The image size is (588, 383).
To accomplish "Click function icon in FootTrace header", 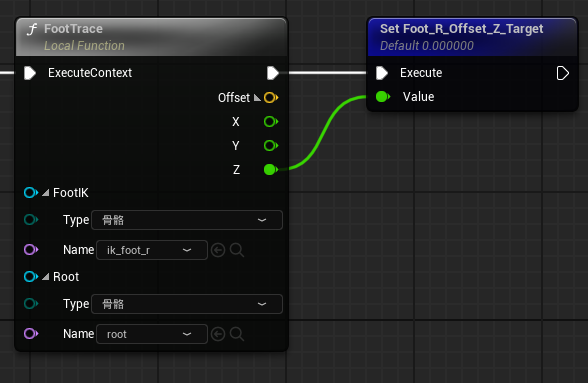I will coord(32,29).
